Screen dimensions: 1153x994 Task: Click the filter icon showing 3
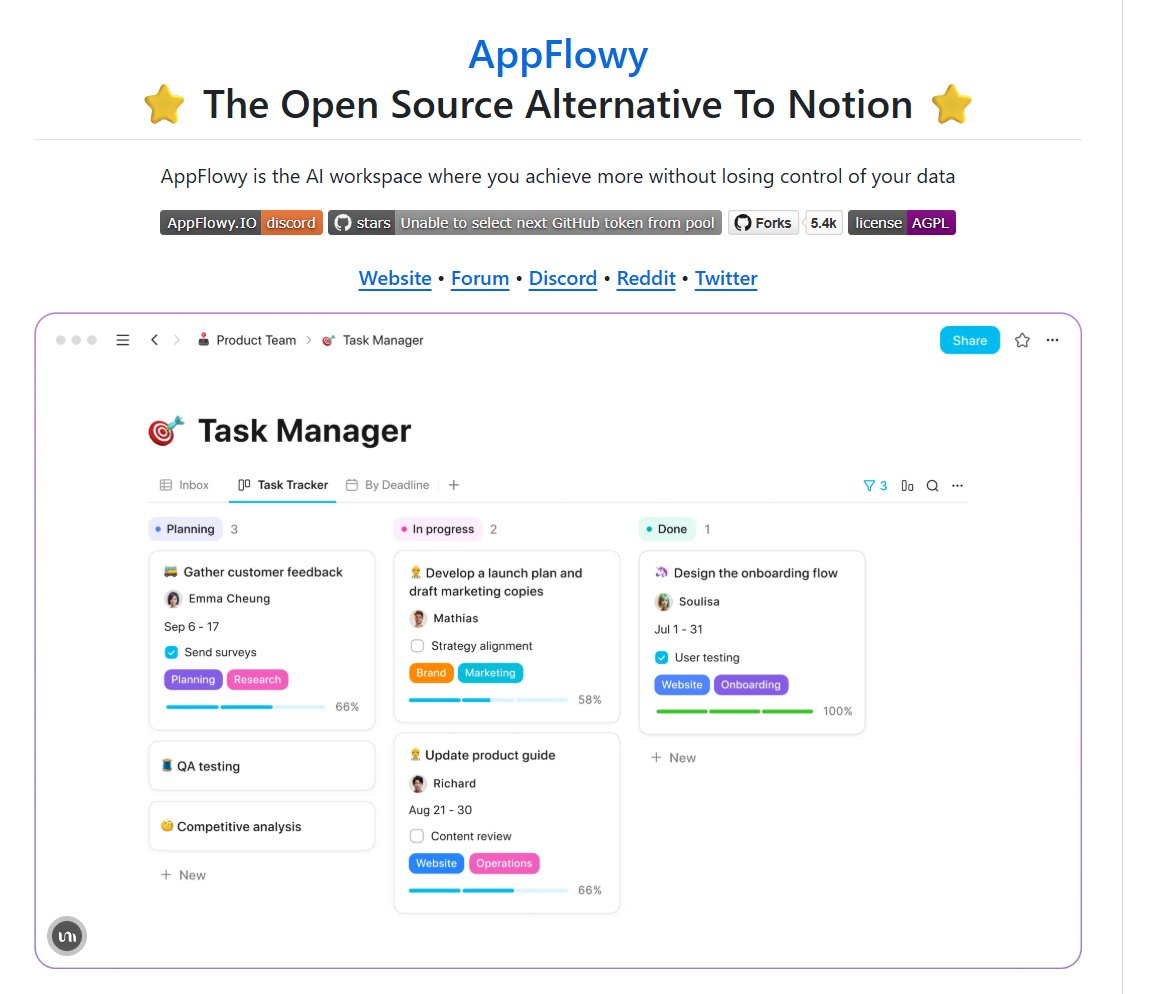click(875, 485)
